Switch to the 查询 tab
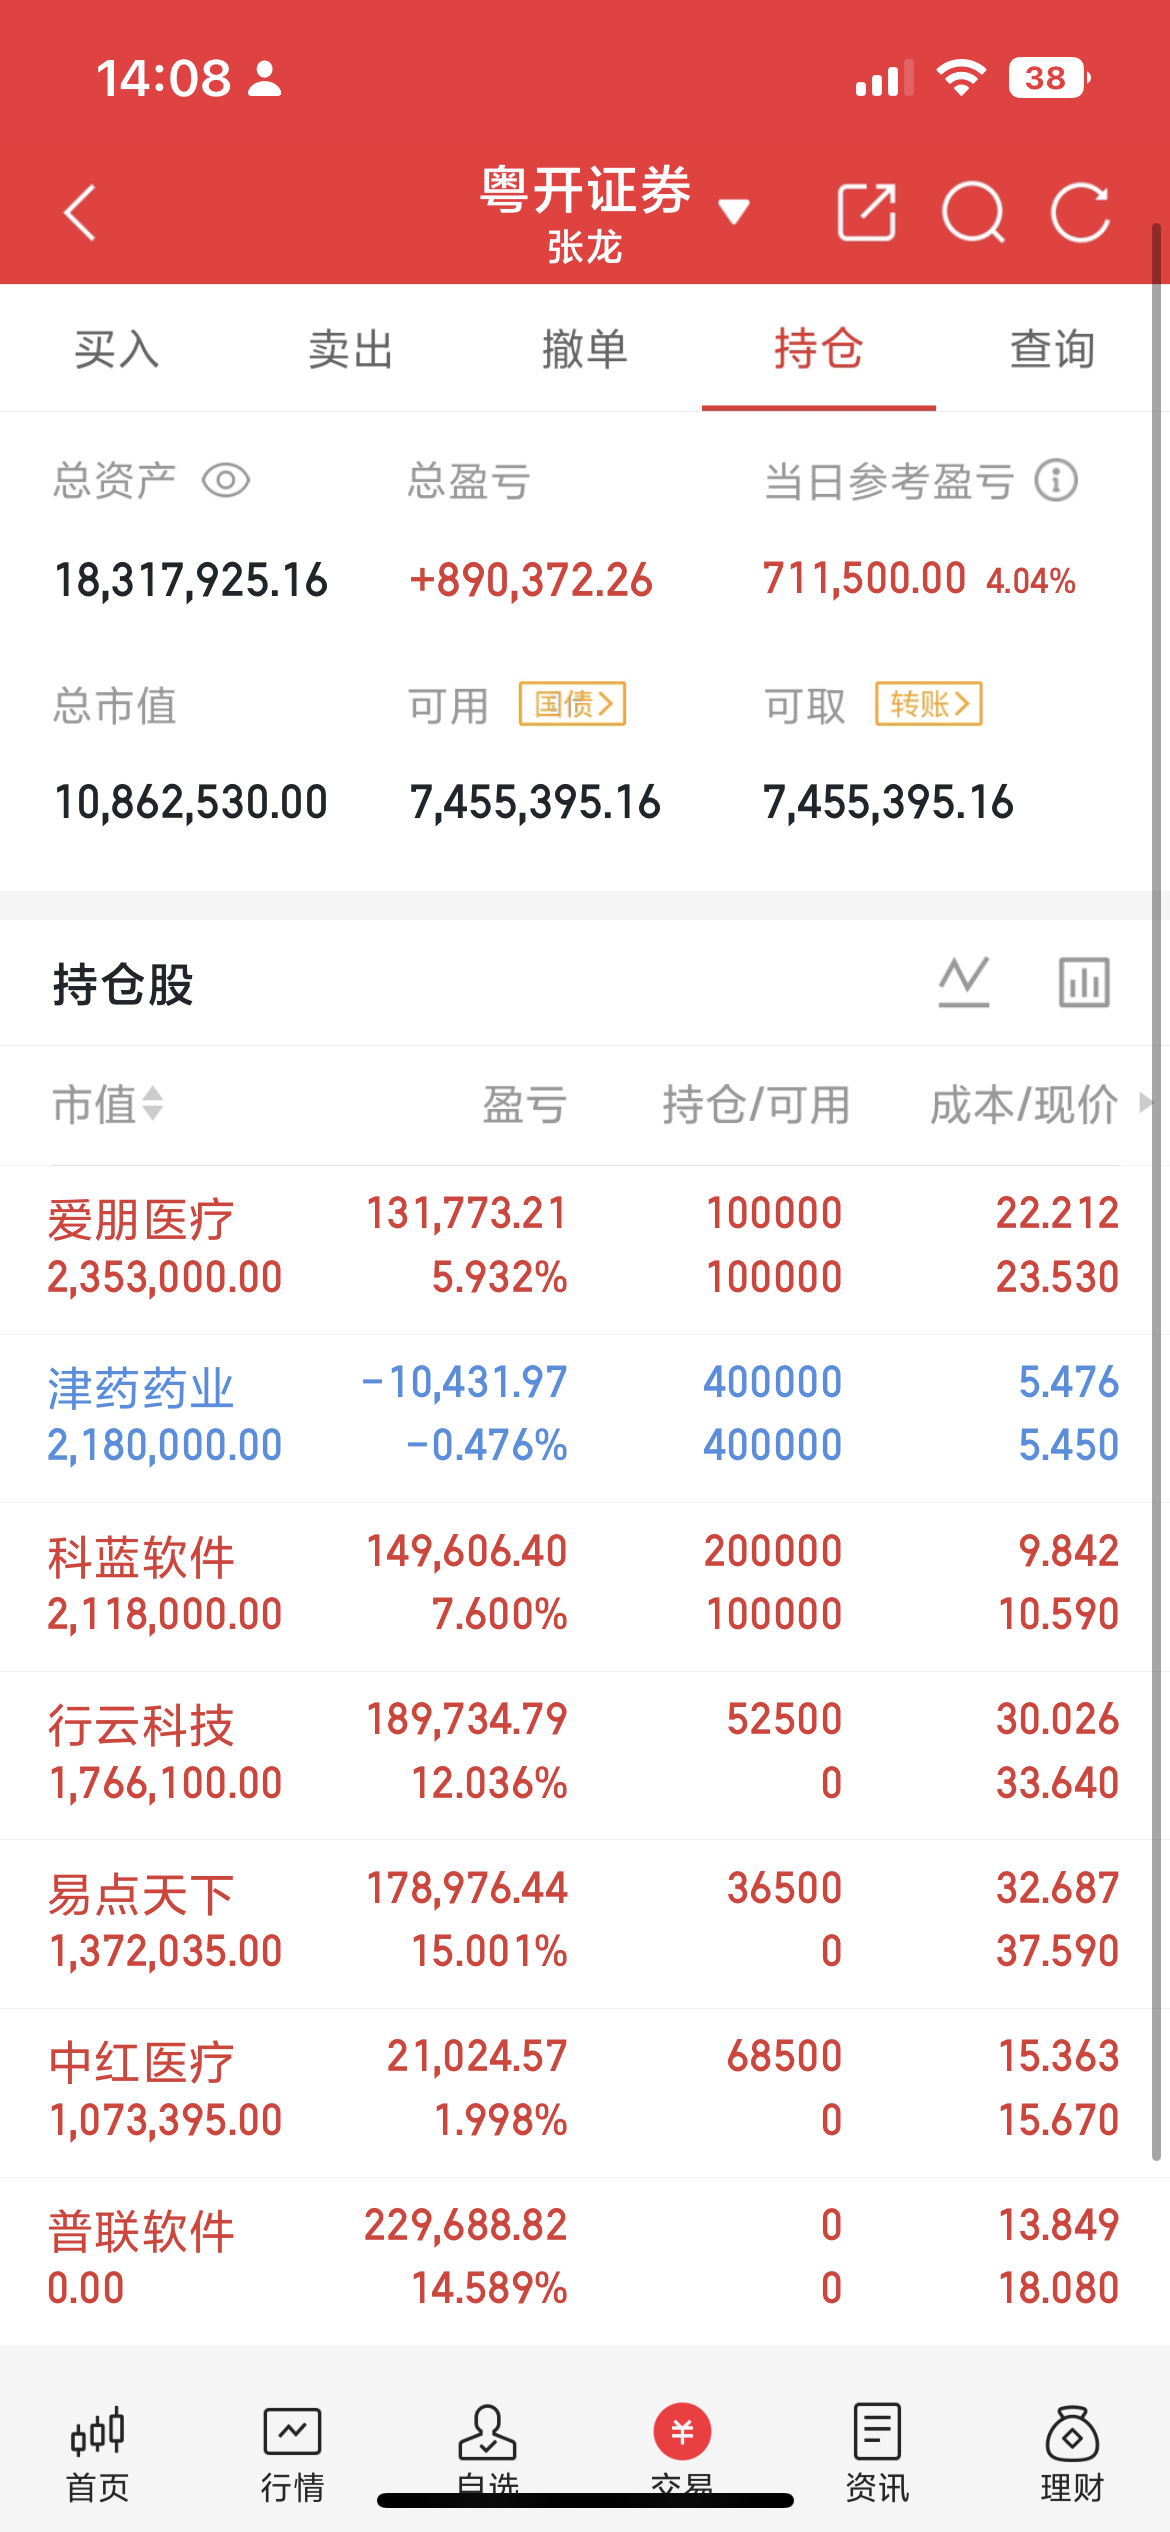This screenshot has height=2532, width=1170. click(x=1053, y=349)
